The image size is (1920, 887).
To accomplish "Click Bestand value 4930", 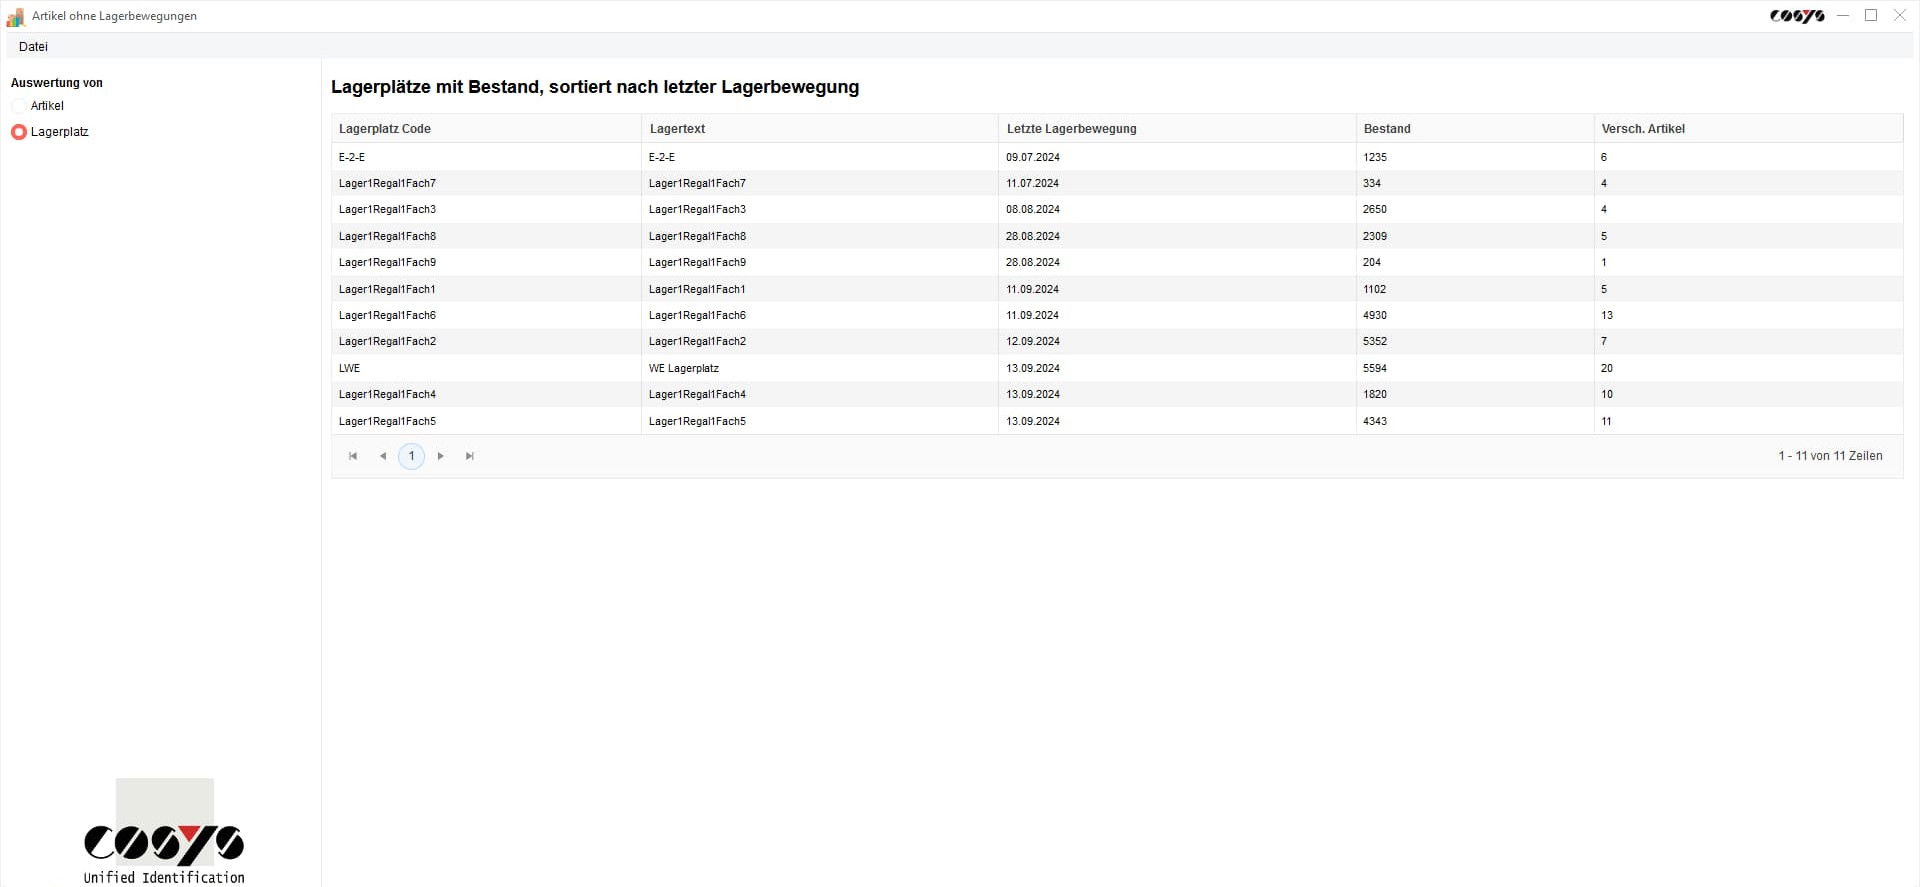I will (1375, 316).
